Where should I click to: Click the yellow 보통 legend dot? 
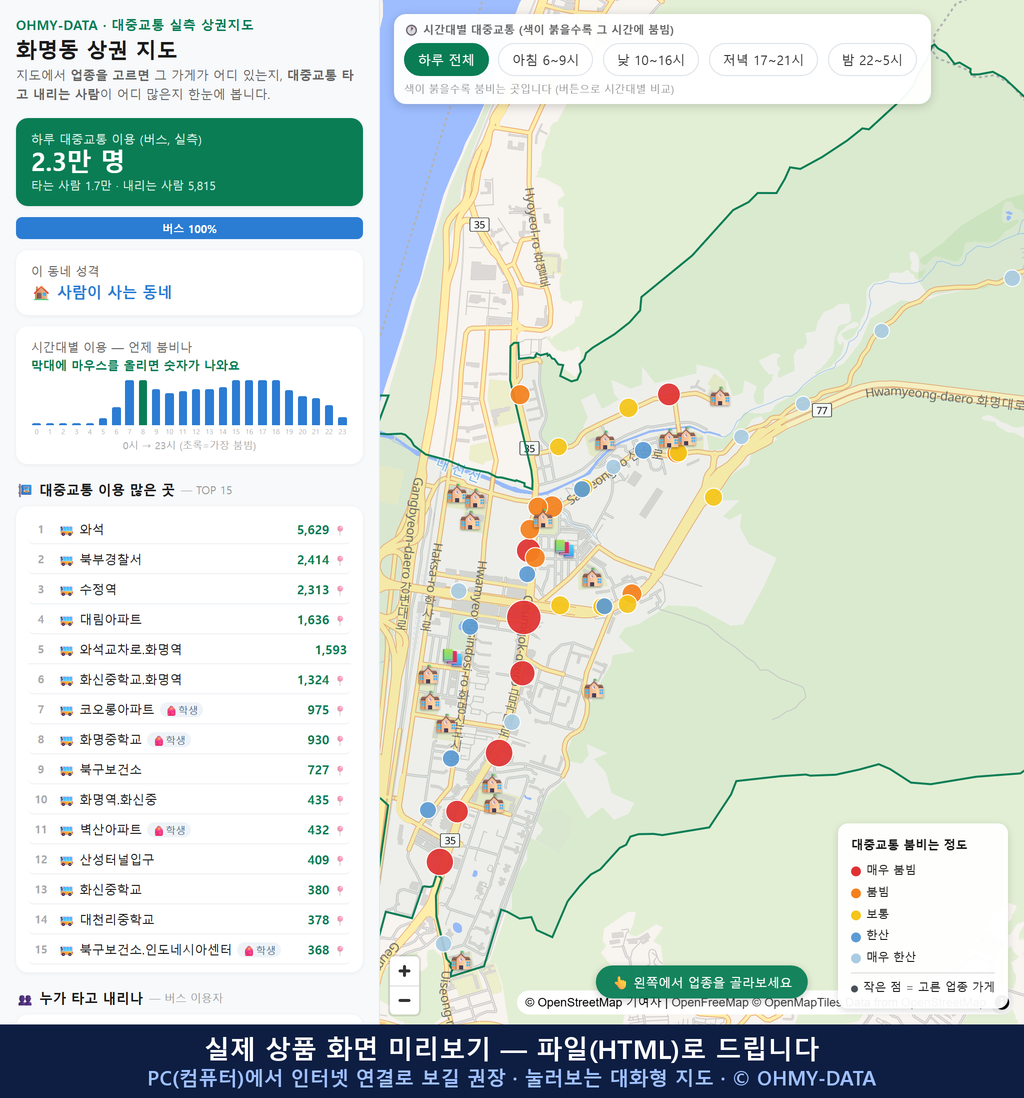coord(855,915)
